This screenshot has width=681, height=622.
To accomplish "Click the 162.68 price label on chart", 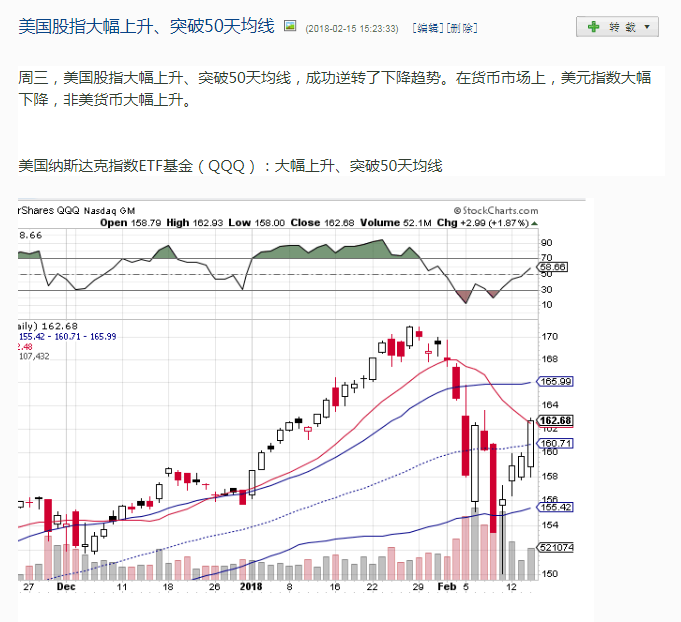I will point(555,420).
